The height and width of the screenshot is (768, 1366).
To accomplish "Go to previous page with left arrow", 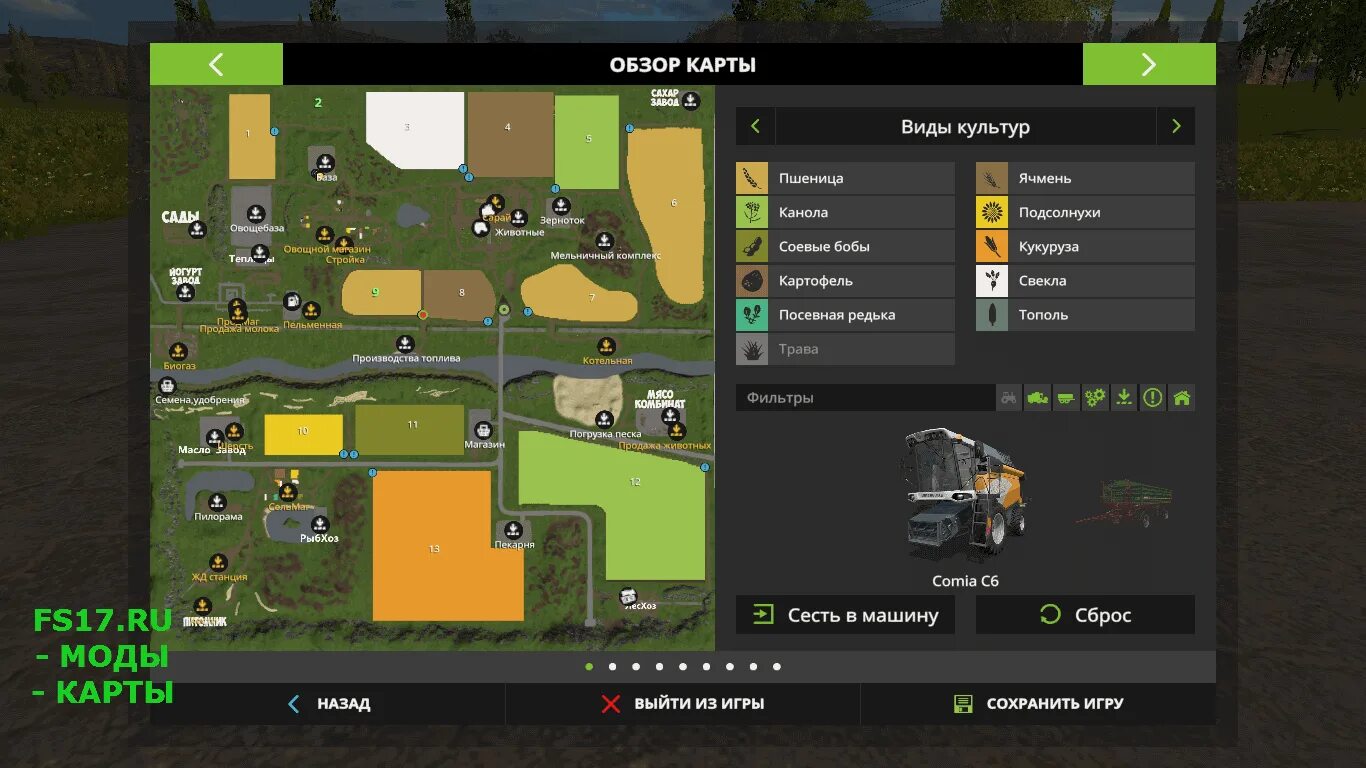I will [216, 64].
